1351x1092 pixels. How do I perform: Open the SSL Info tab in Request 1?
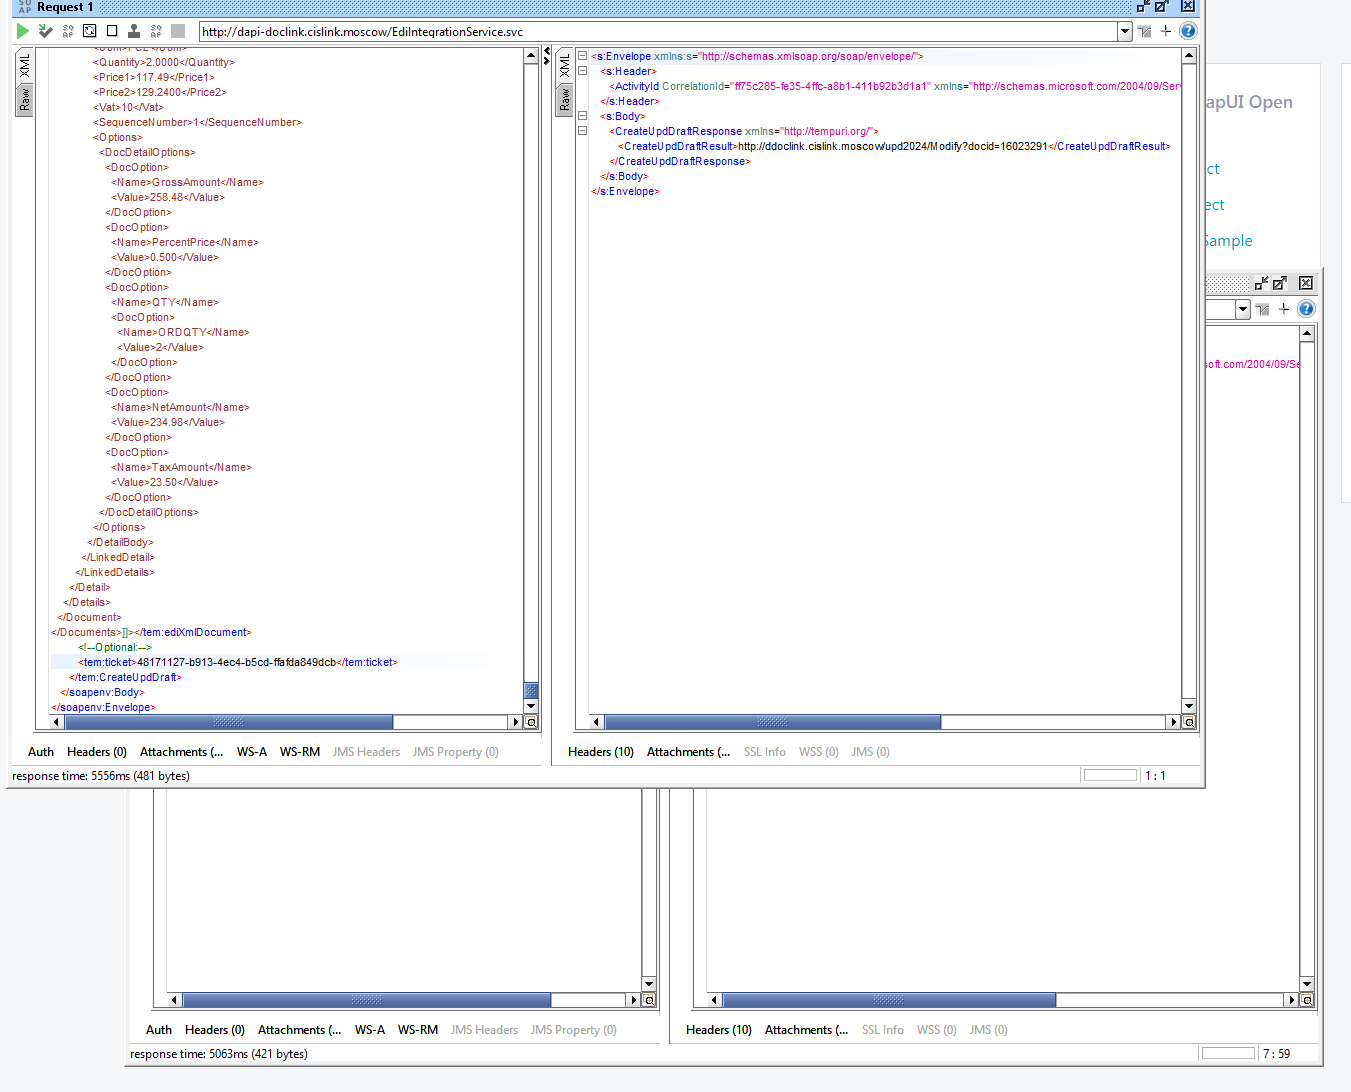pyautogui.click(x=765, y=752)
